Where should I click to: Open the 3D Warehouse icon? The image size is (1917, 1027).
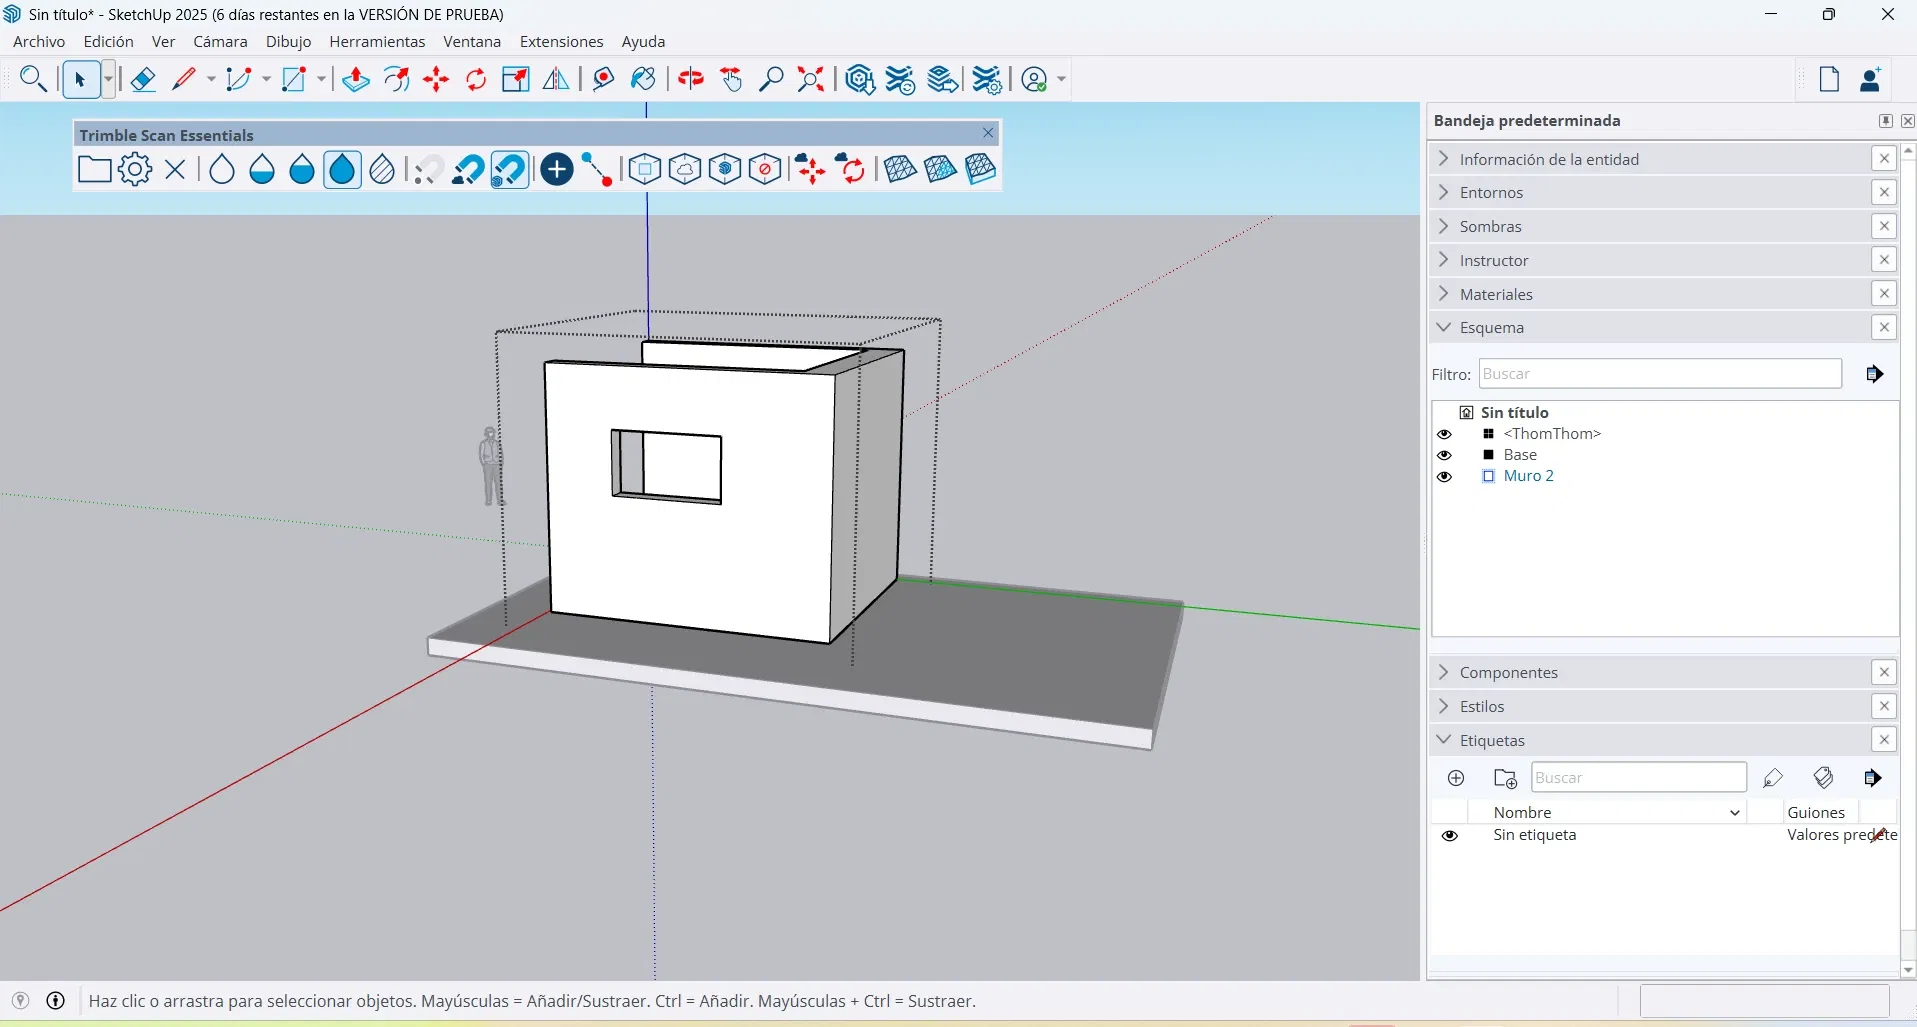coord(860,79)
